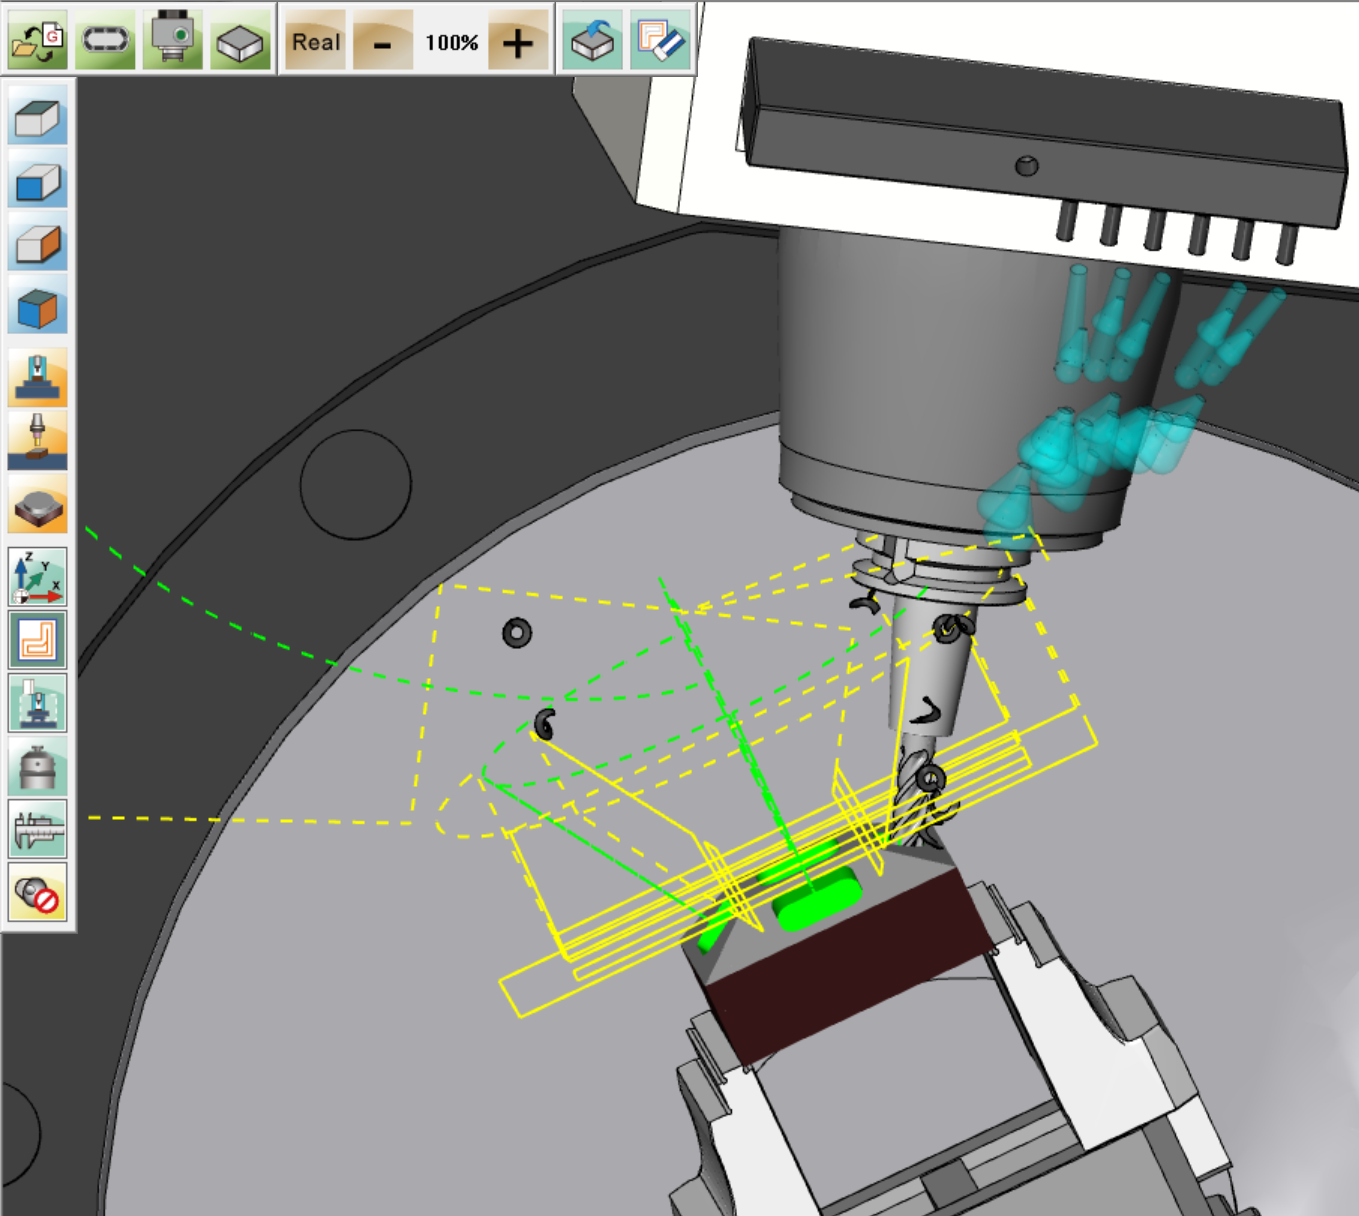1359x1216 pixels.
Task: Toggle the gray spindle head visibility icon
Action: [38, 766]
